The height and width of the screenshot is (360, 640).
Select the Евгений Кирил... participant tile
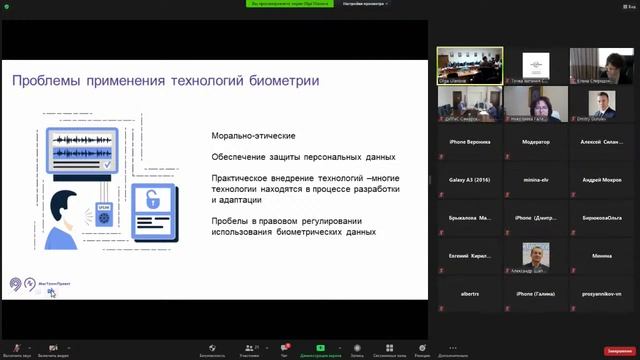tap(470, 256)
